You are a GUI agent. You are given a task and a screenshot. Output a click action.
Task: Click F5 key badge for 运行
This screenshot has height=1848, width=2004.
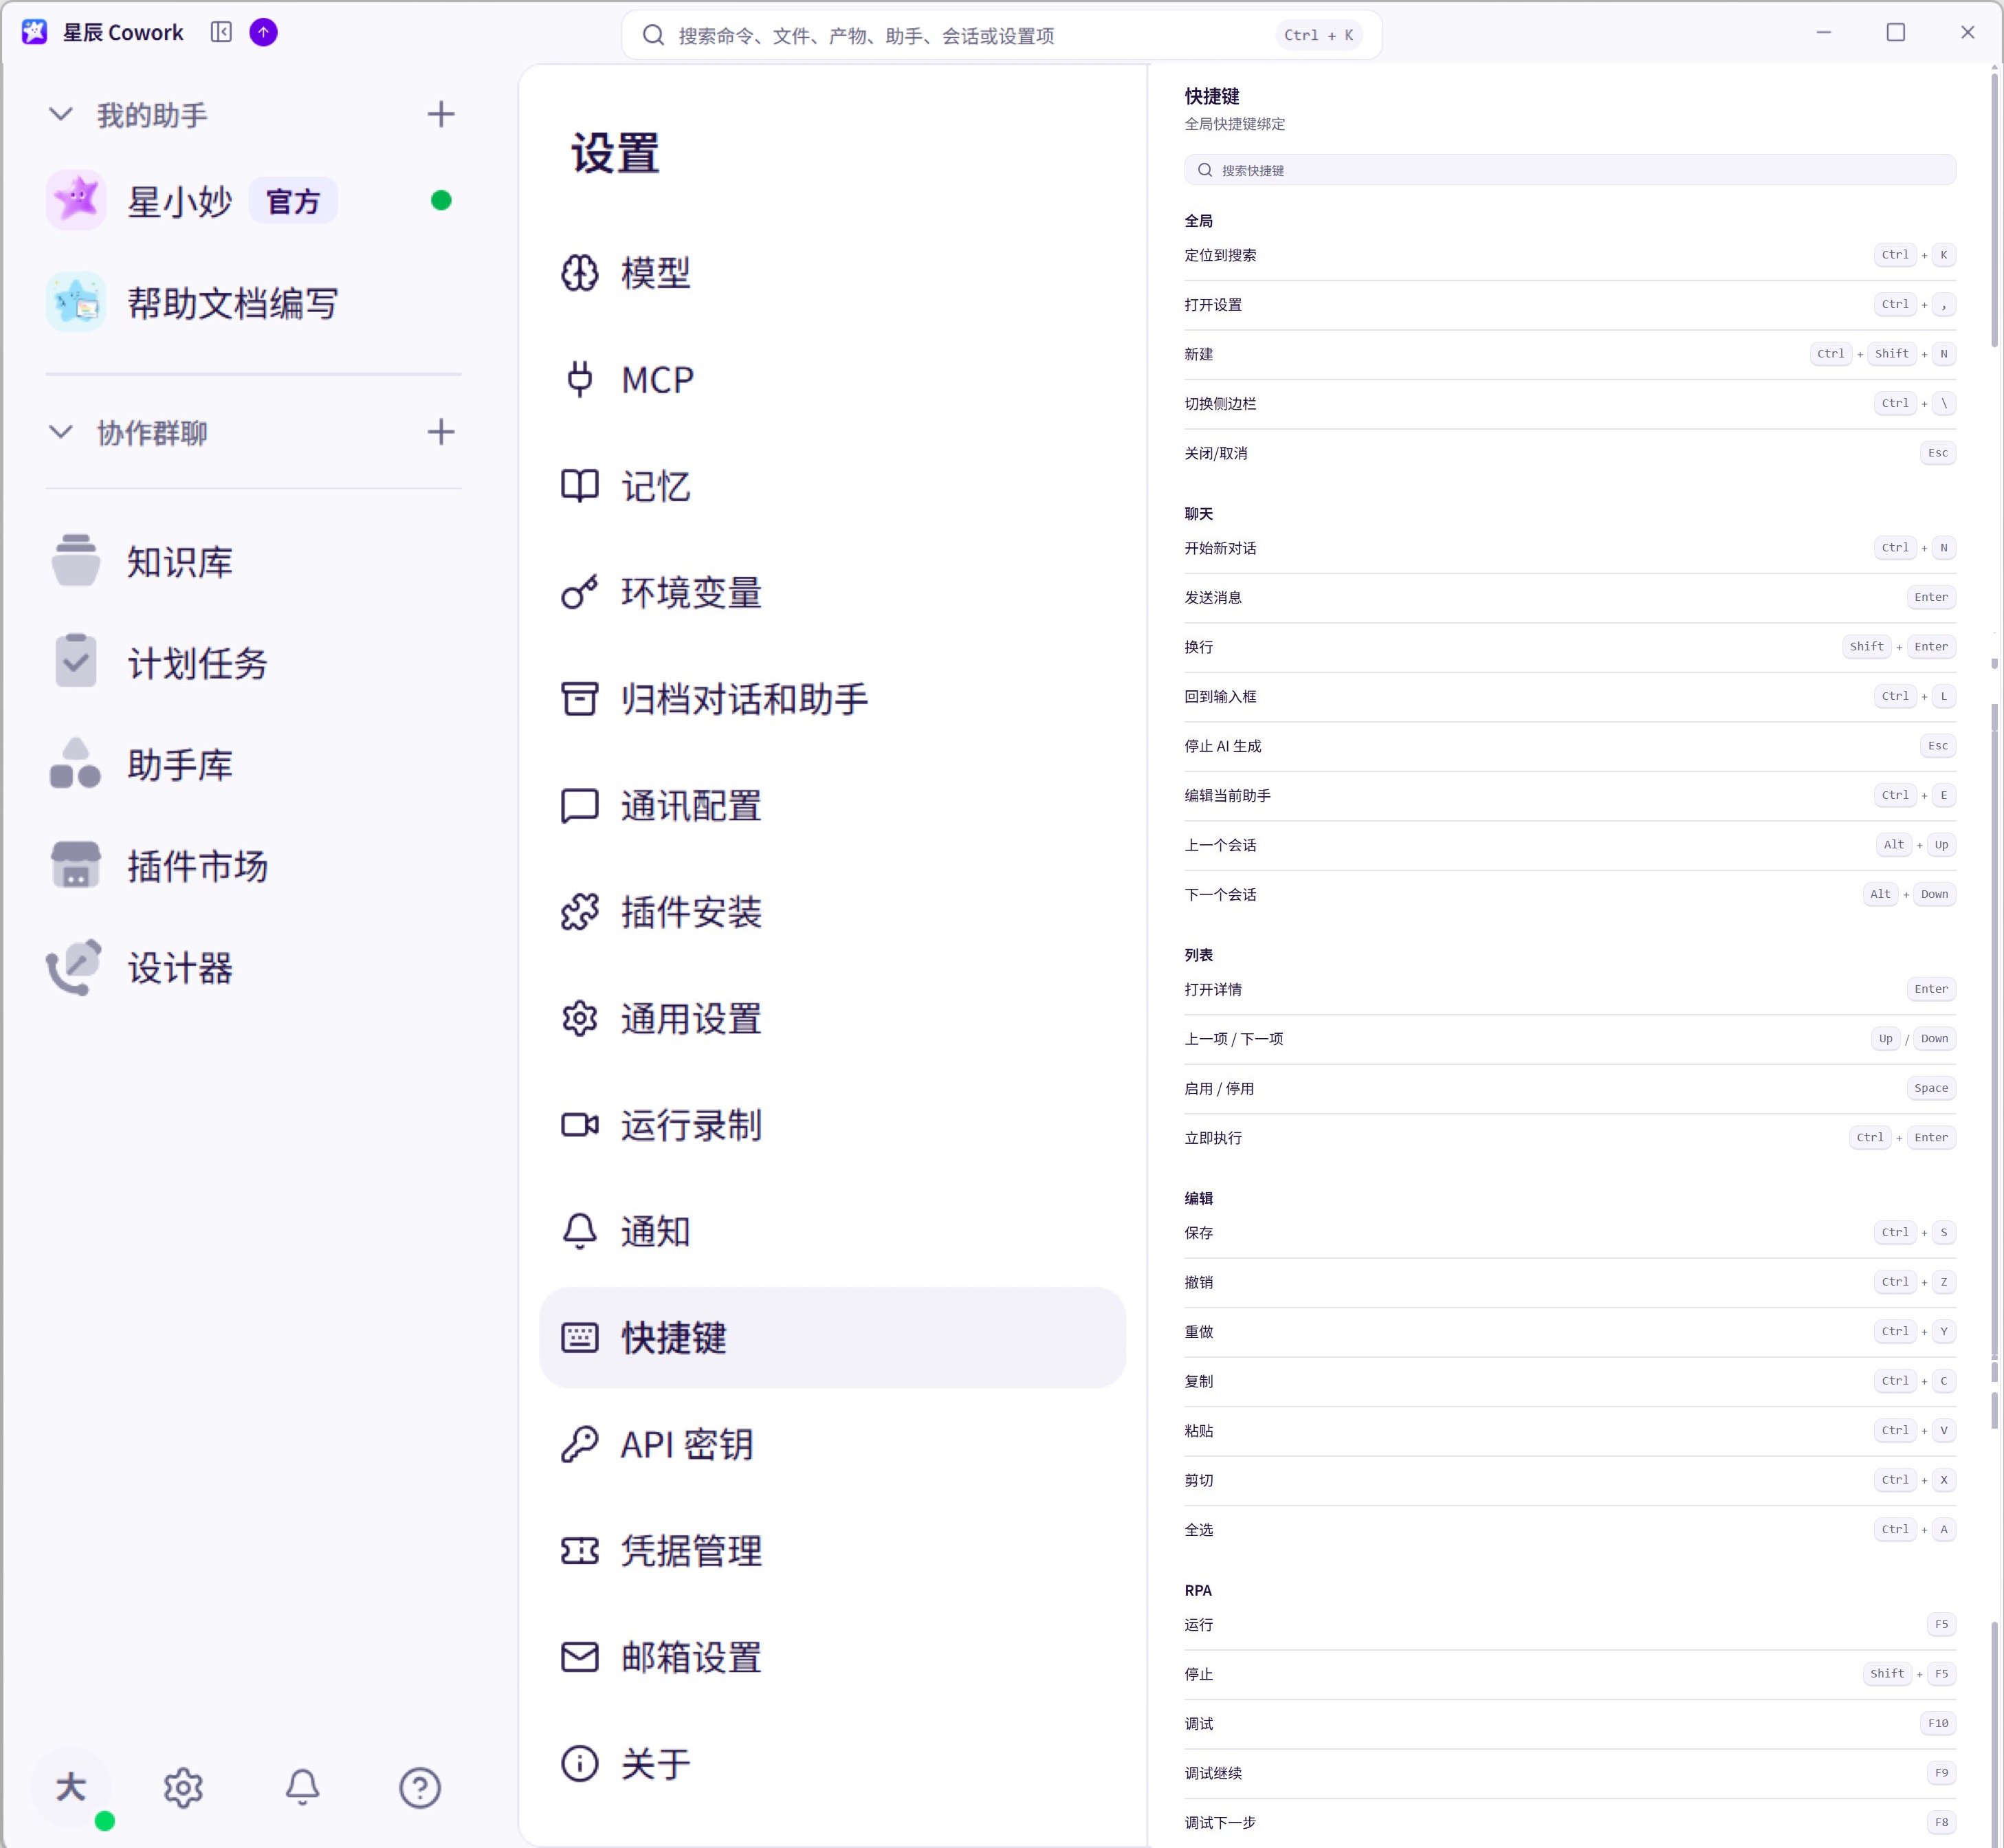click(x=1941, y=1624)
